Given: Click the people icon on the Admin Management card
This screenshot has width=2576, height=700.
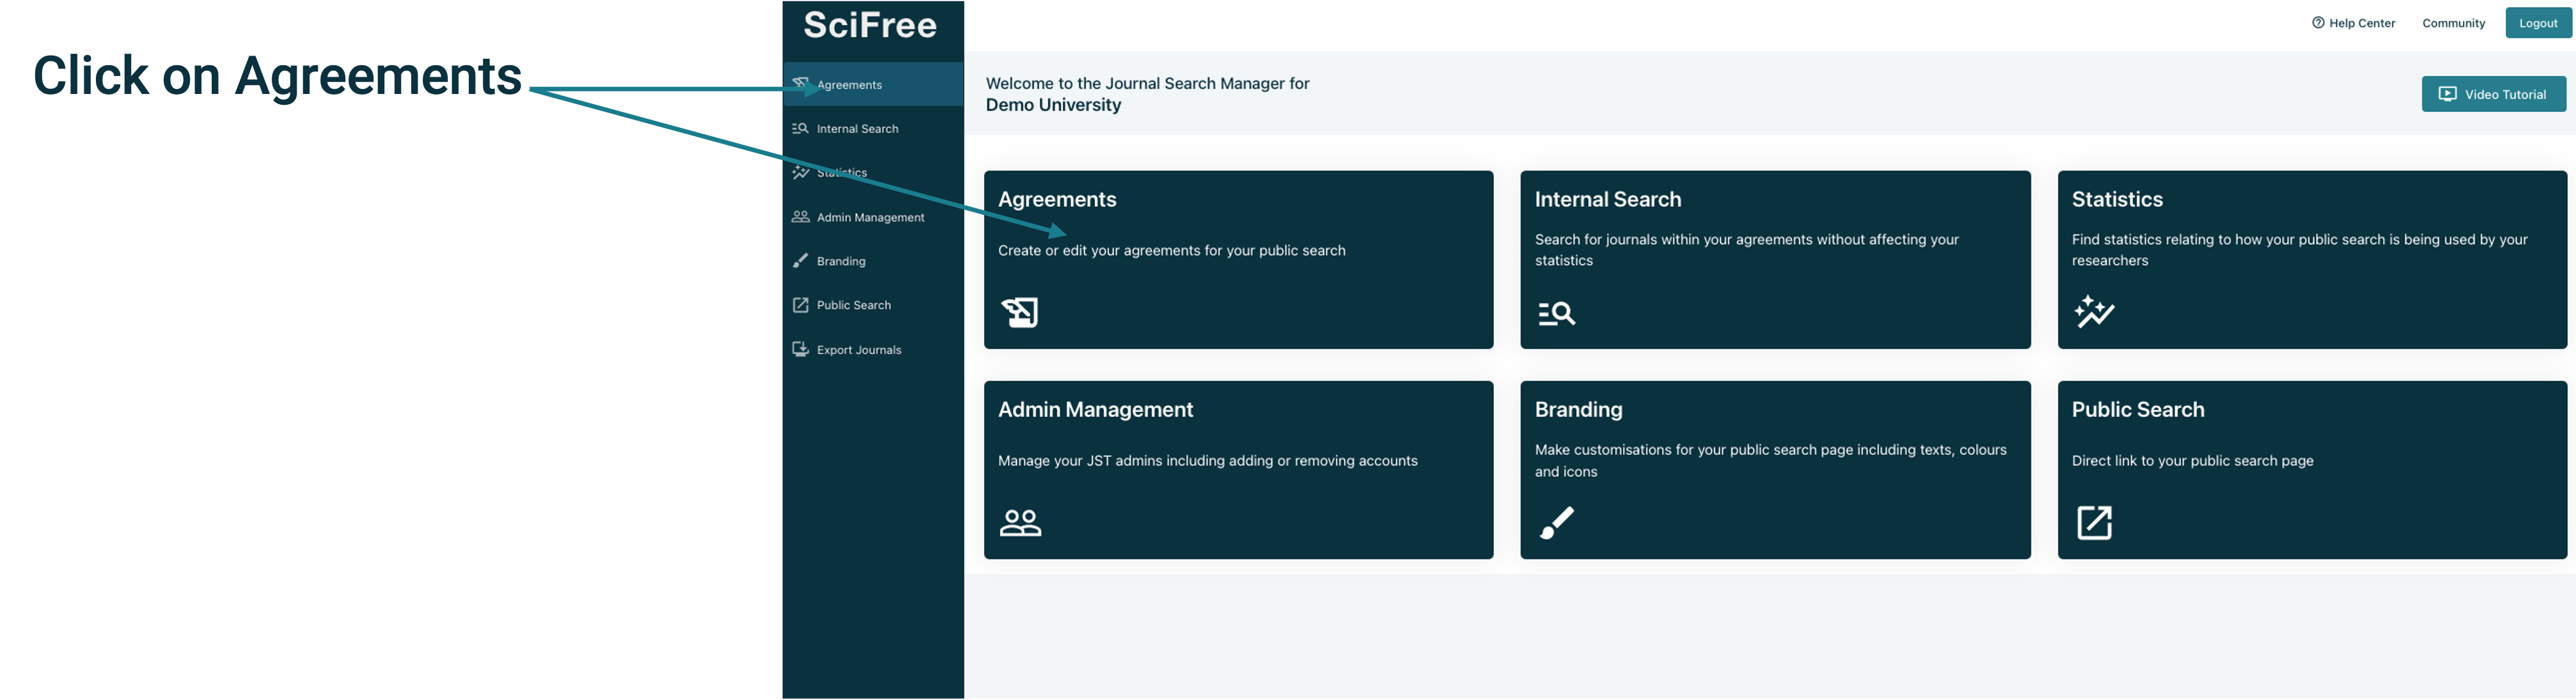Looking at the screenshot, I should pyautogui.click(x=1019, y=522).
